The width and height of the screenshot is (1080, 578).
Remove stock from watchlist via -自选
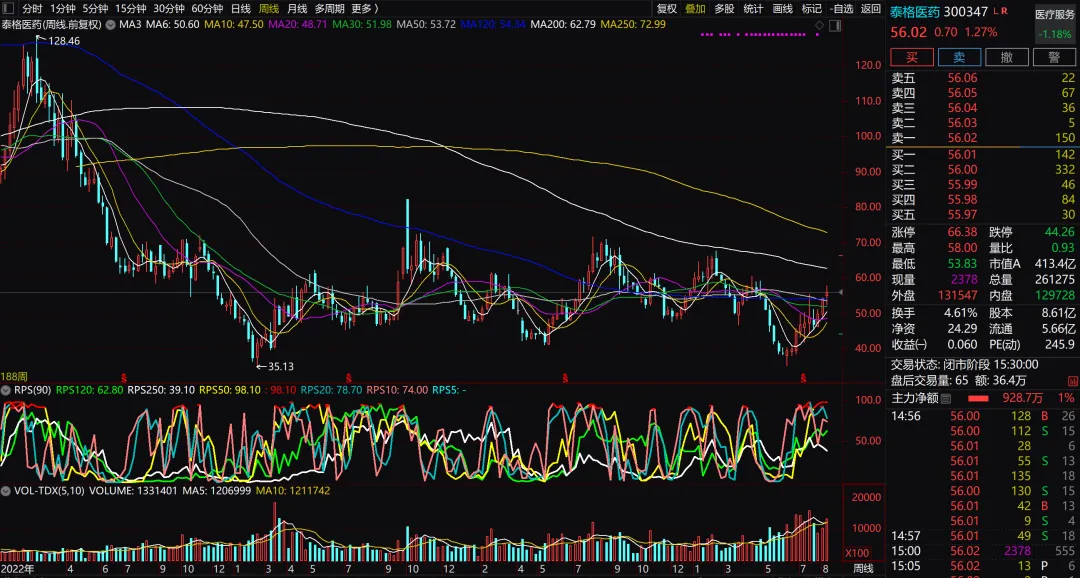click(842, 9)
